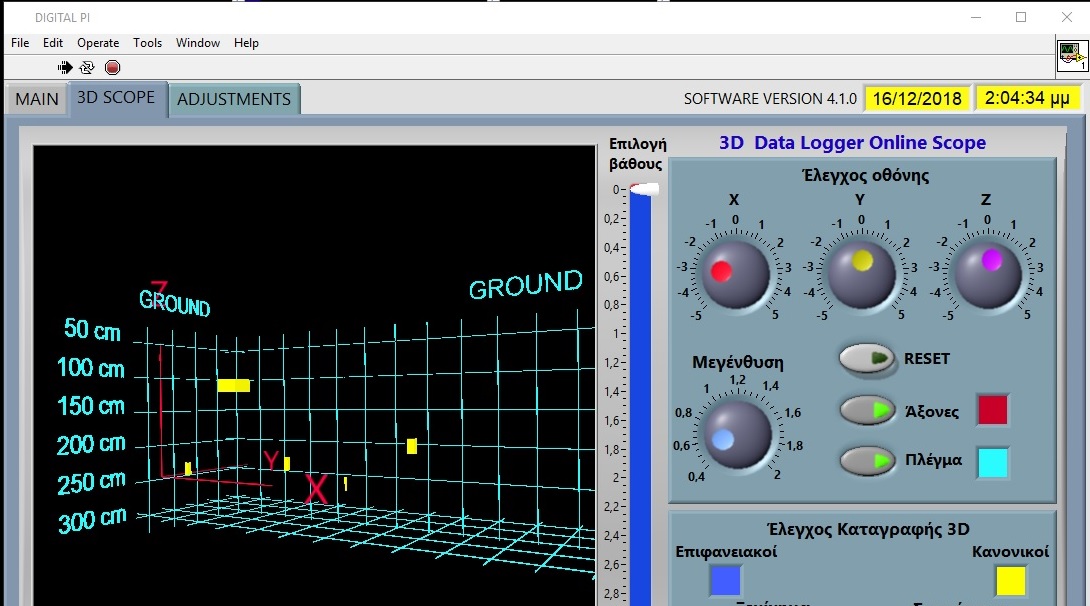Click the red Άξονες color swatch
This screenshot has width=1090, height=606.
993,410
